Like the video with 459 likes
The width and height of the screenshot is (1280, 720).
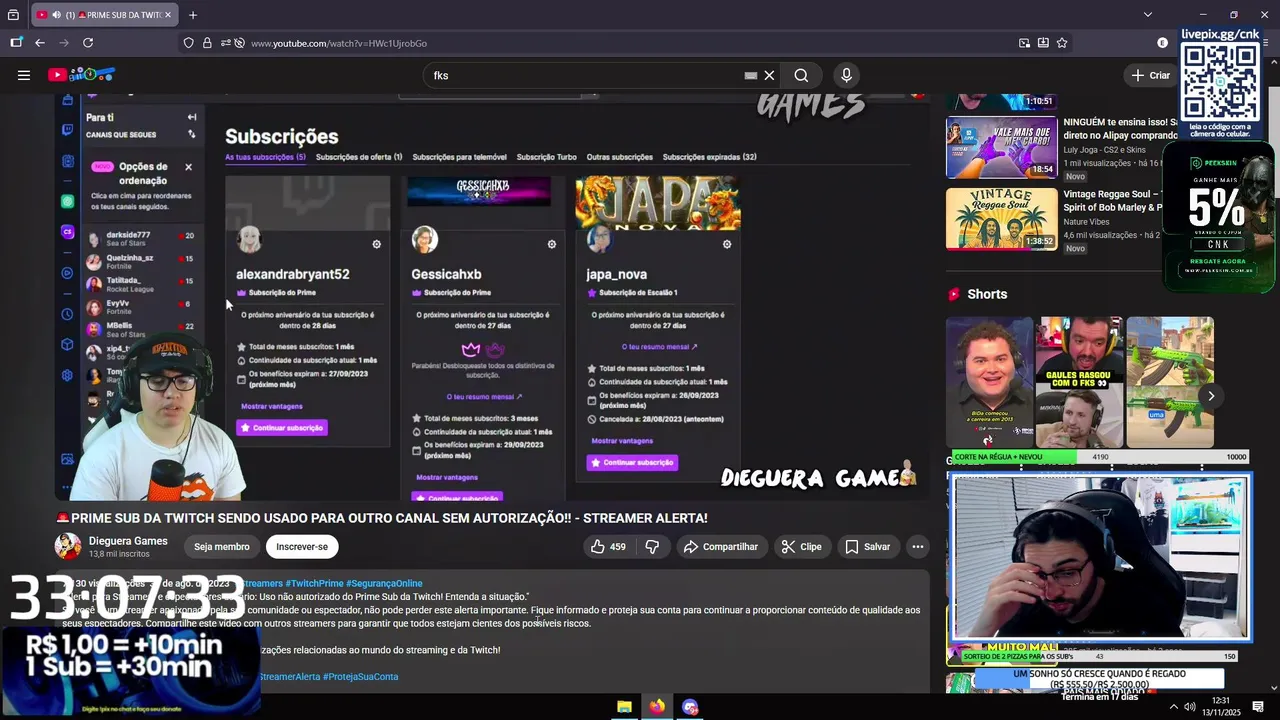608,547
